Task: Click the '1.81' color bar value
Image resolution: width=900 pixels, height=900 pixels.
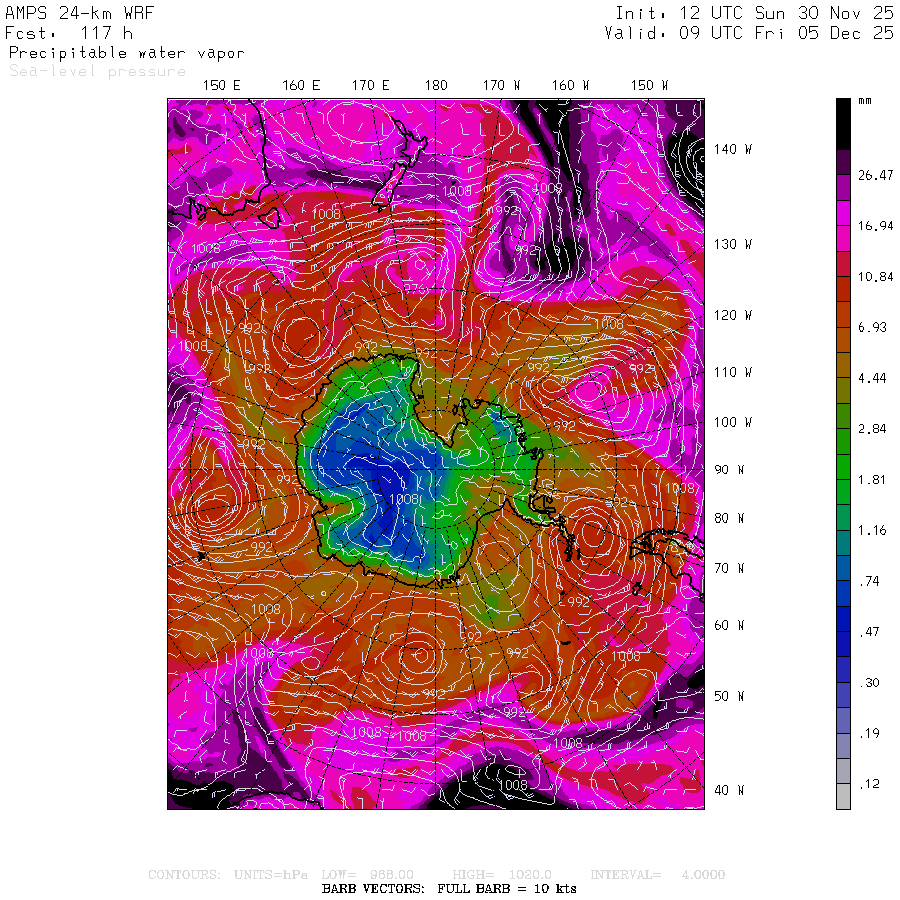Action: point(872,480)
